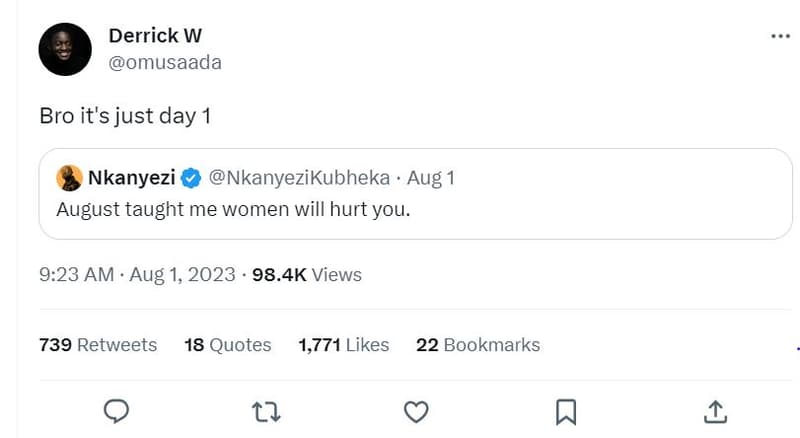Retweet using the arrows icon

click(x=266, y=411)
